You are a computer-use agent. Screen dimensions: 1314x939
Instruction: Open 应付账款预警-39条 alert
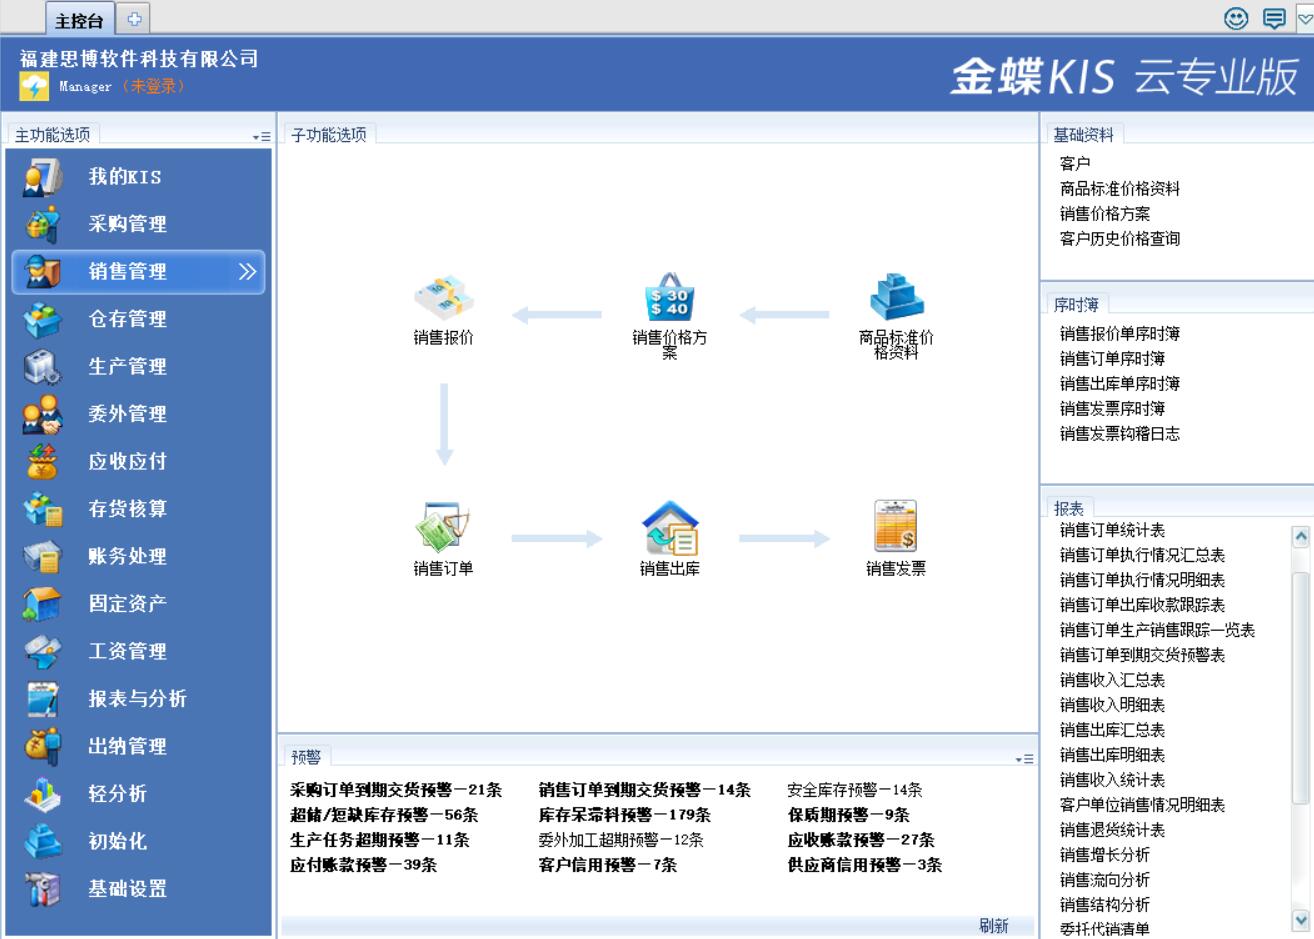pyautogui.click(x=364, y=865)
